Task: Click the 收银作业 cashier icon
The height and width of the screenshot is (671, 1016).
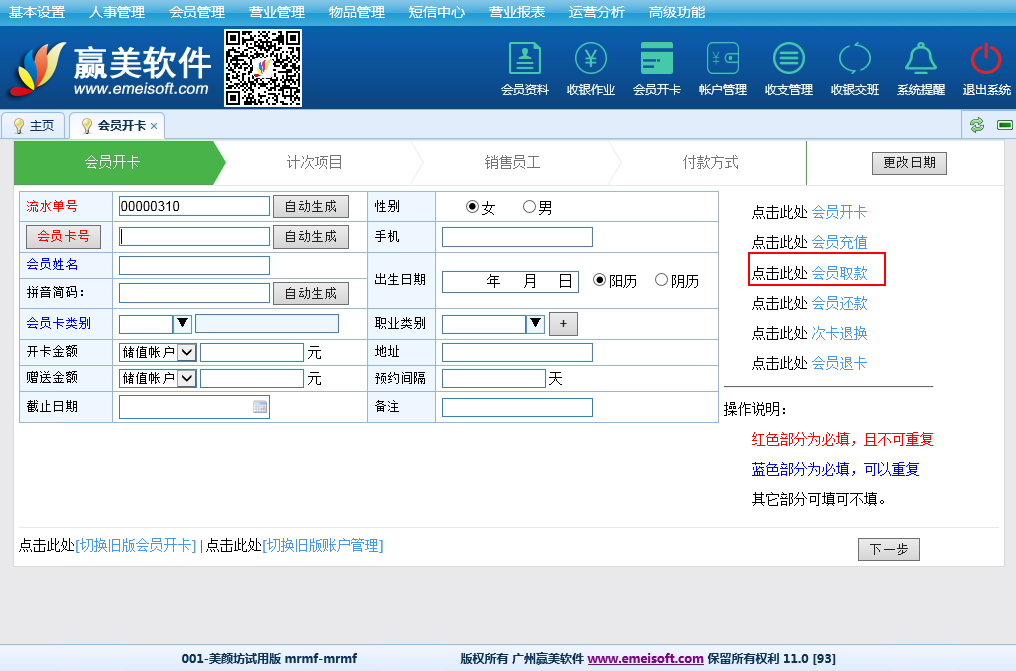Action: pyautogui.click(x=590, y=60)
